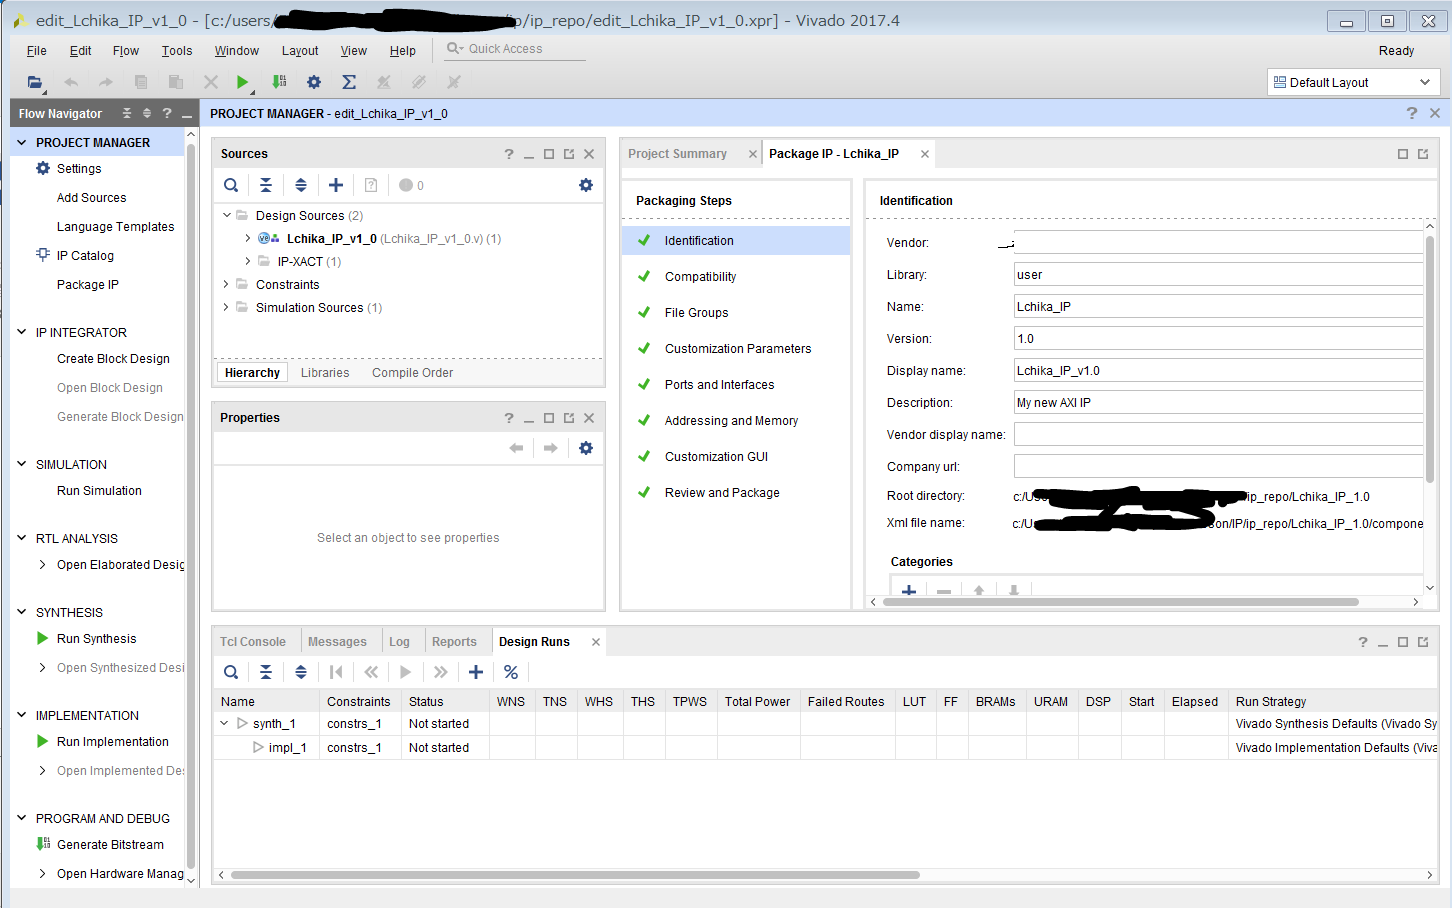Viewport: 1452px width, 908px height.
Task: Click percent icon in Design Runs
Action: coord(511,672)
